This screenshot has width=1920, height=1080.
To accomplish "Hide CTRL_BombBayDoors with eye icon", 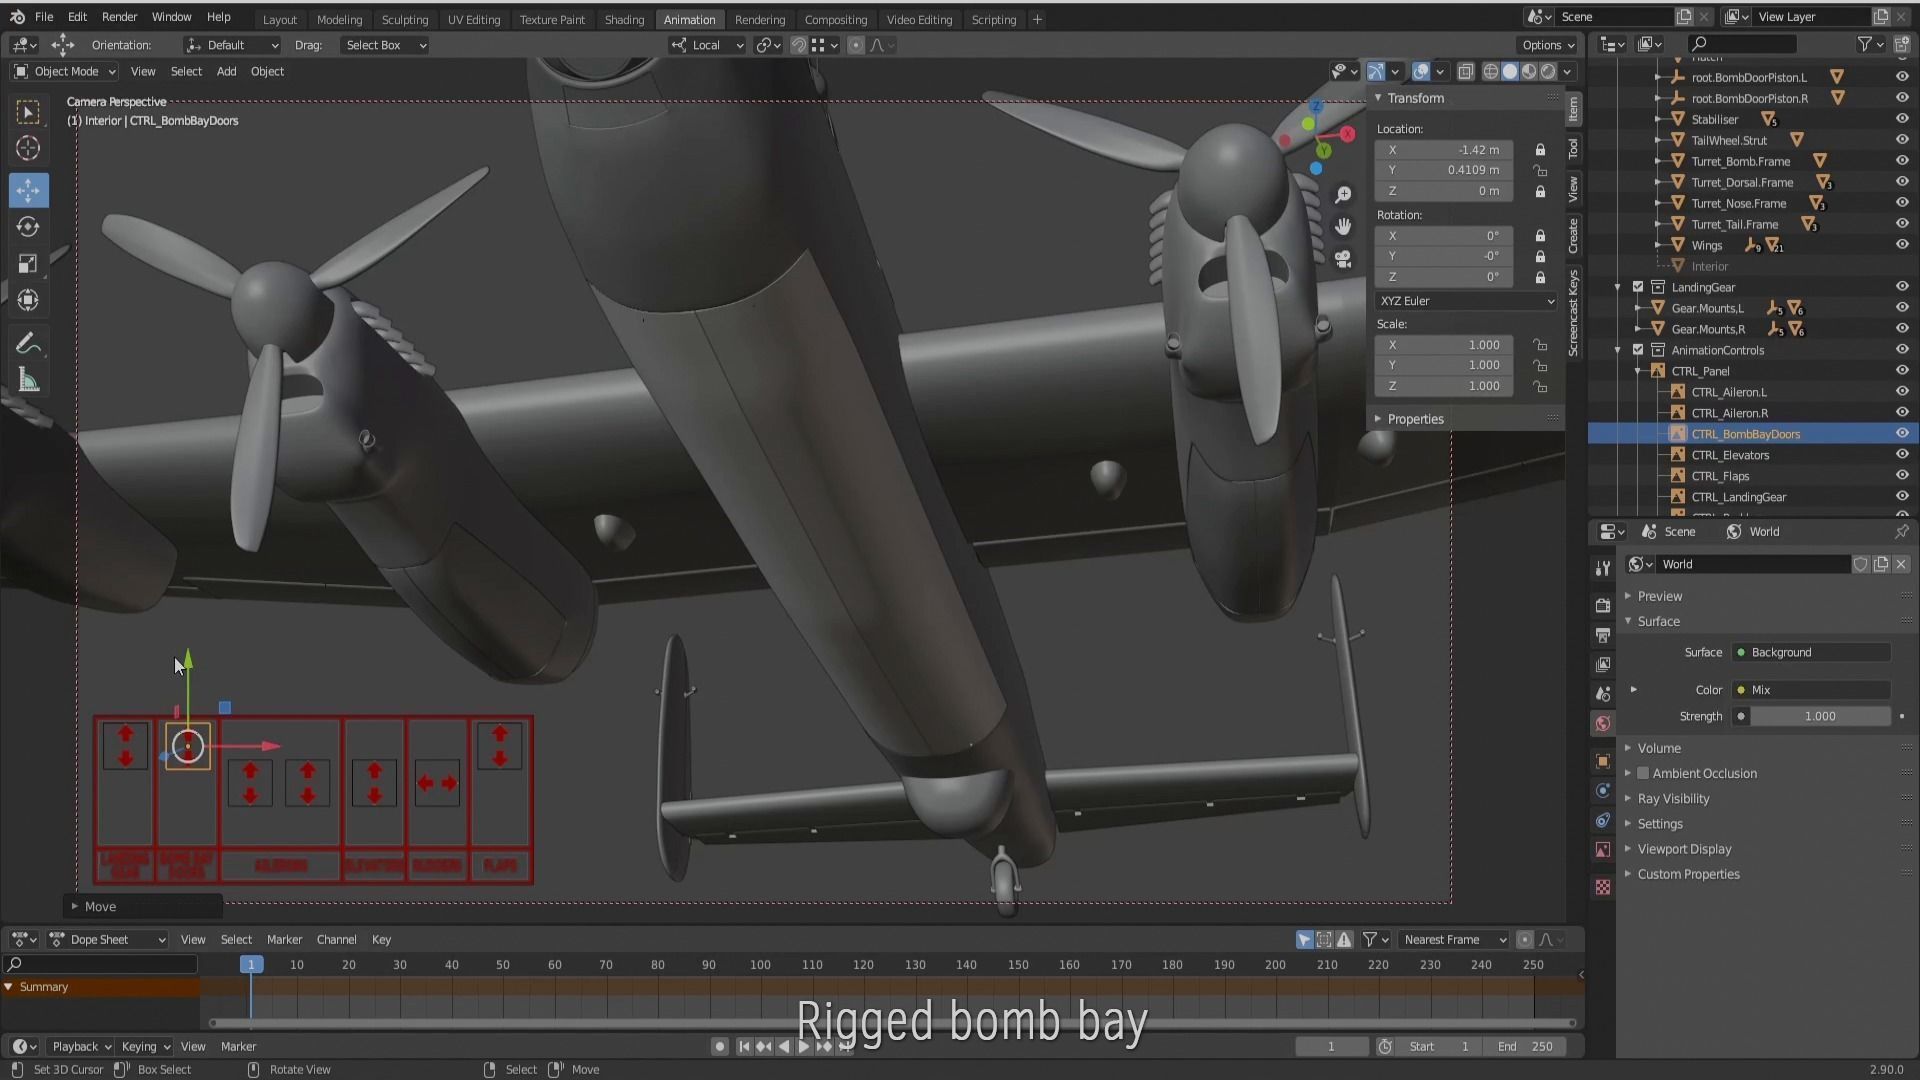I will [1901, 434].
